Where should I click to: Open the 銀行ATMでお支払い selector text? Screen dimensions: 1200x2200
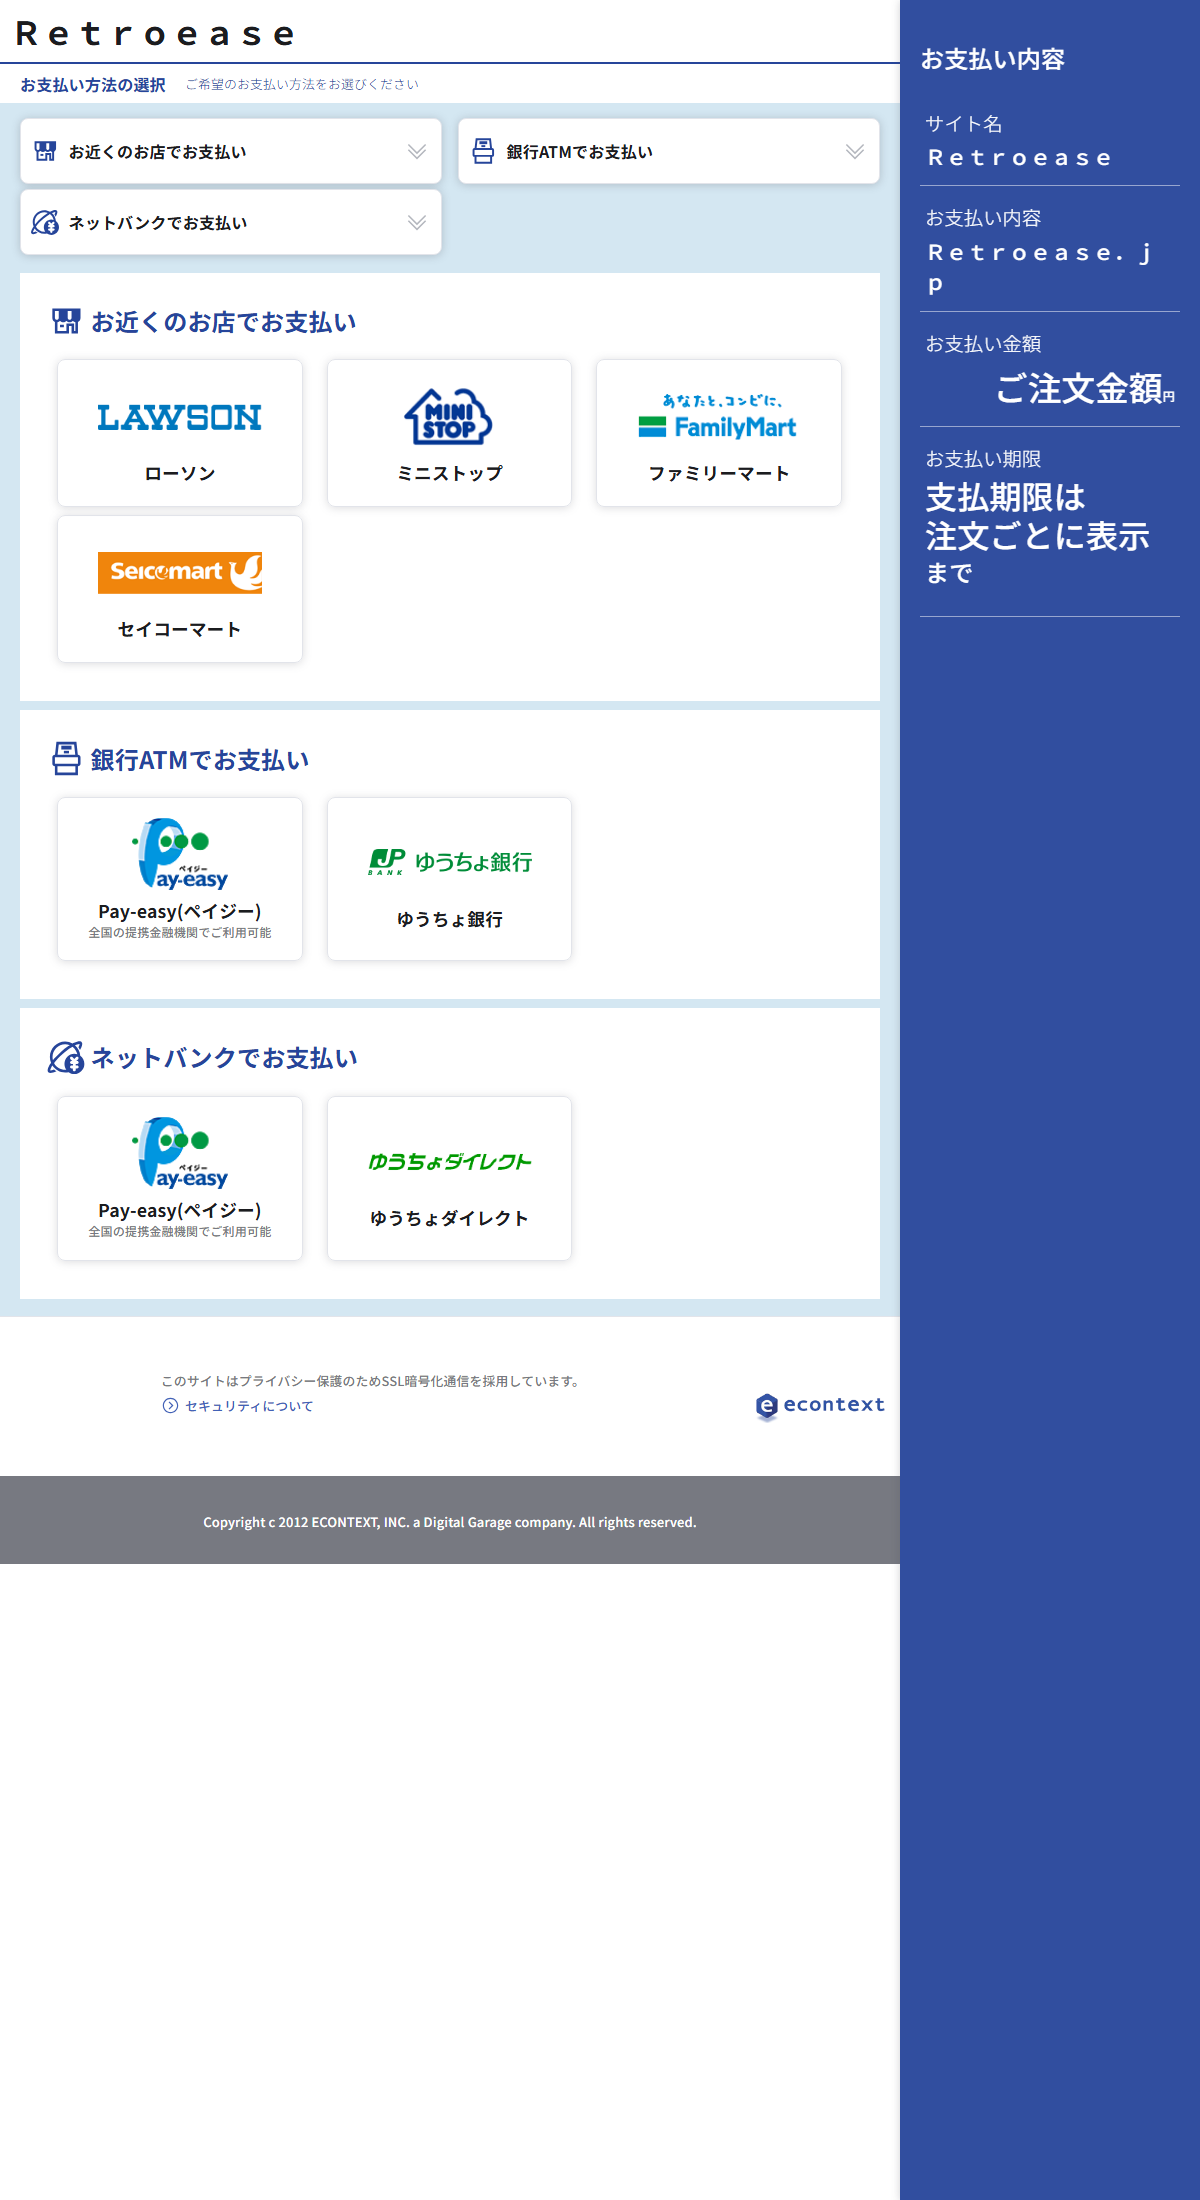579,152
